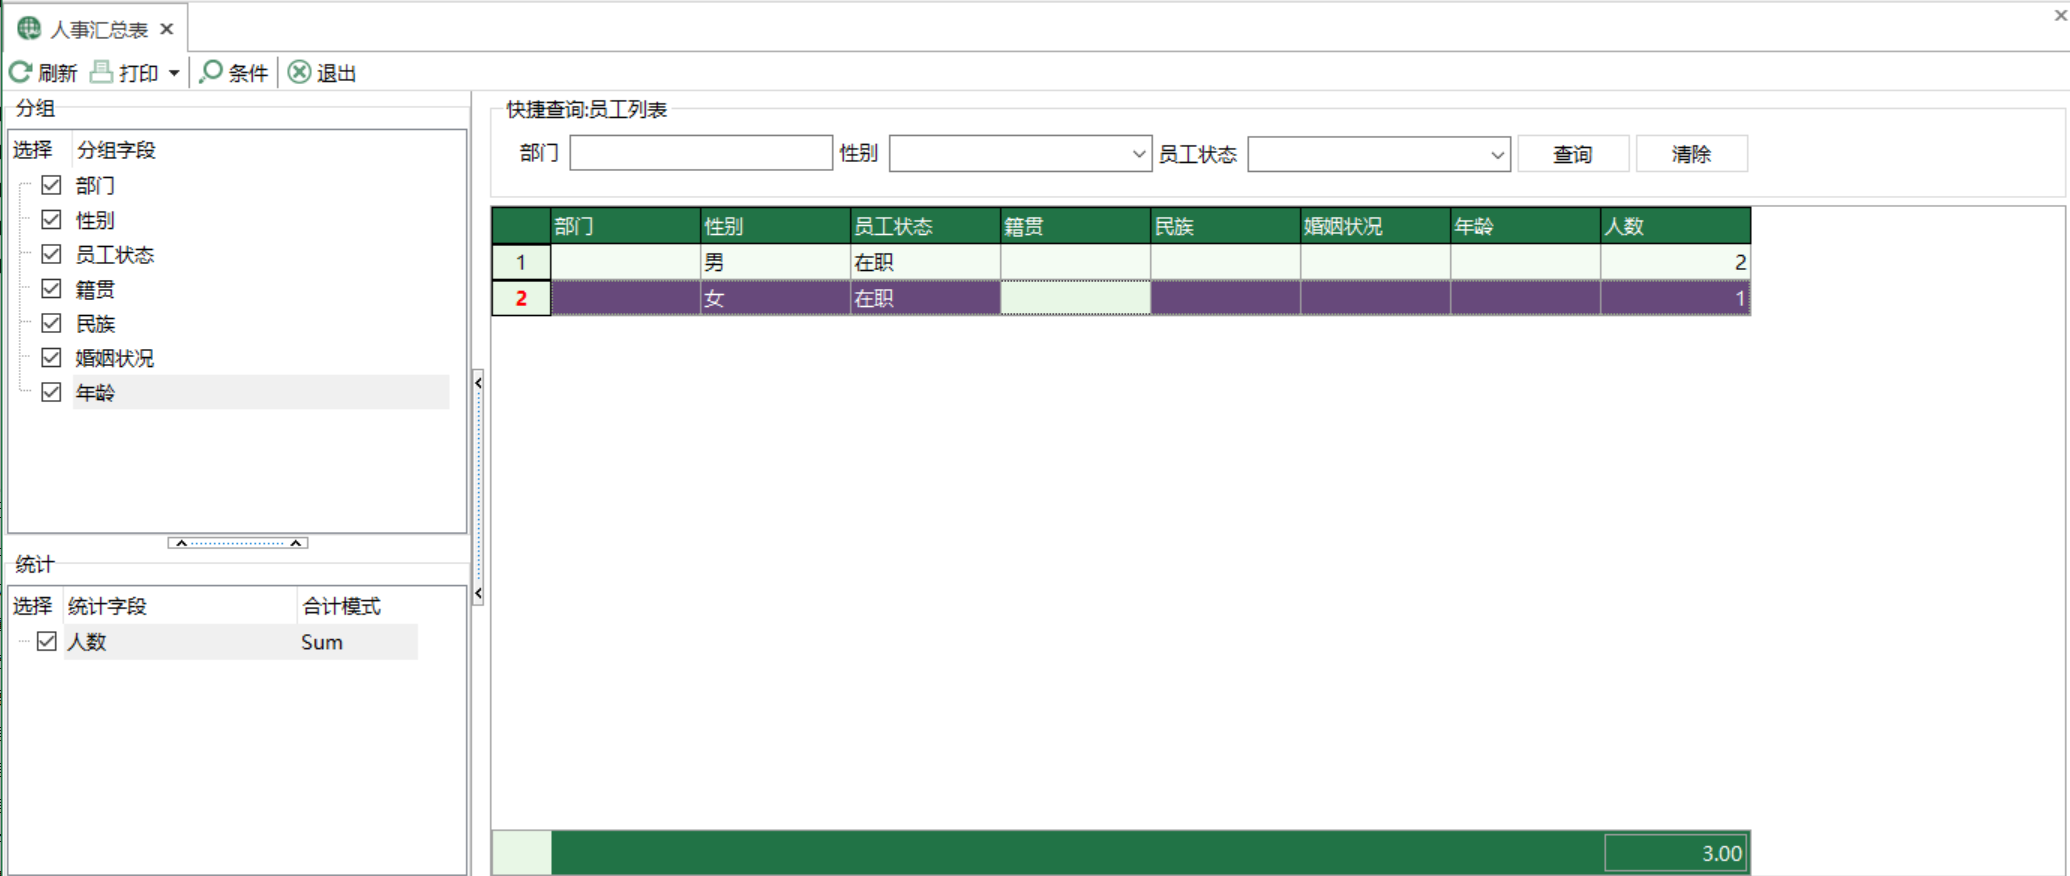The image size is (2070, 876).
Task: Toggle the 婚姻状况 grouping checkbox
Action: pyautogui.click(x=51, y=357)
